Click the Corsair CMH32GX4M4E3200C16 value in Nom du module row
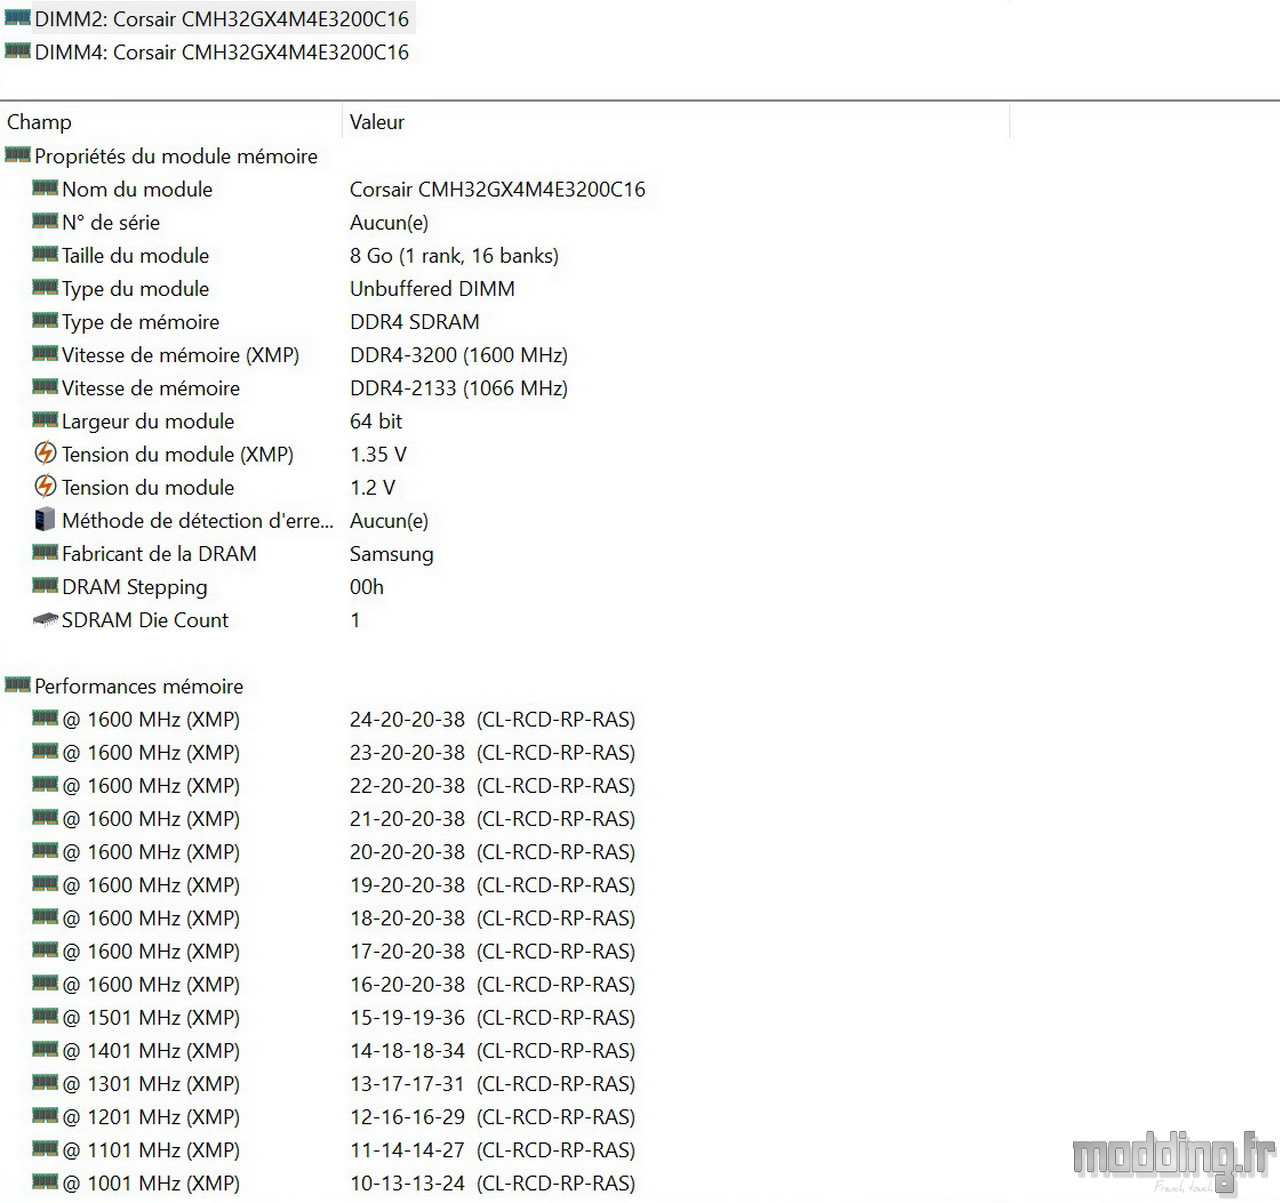The width and height of the screenshot is (1280, 1203). [497, 189]
